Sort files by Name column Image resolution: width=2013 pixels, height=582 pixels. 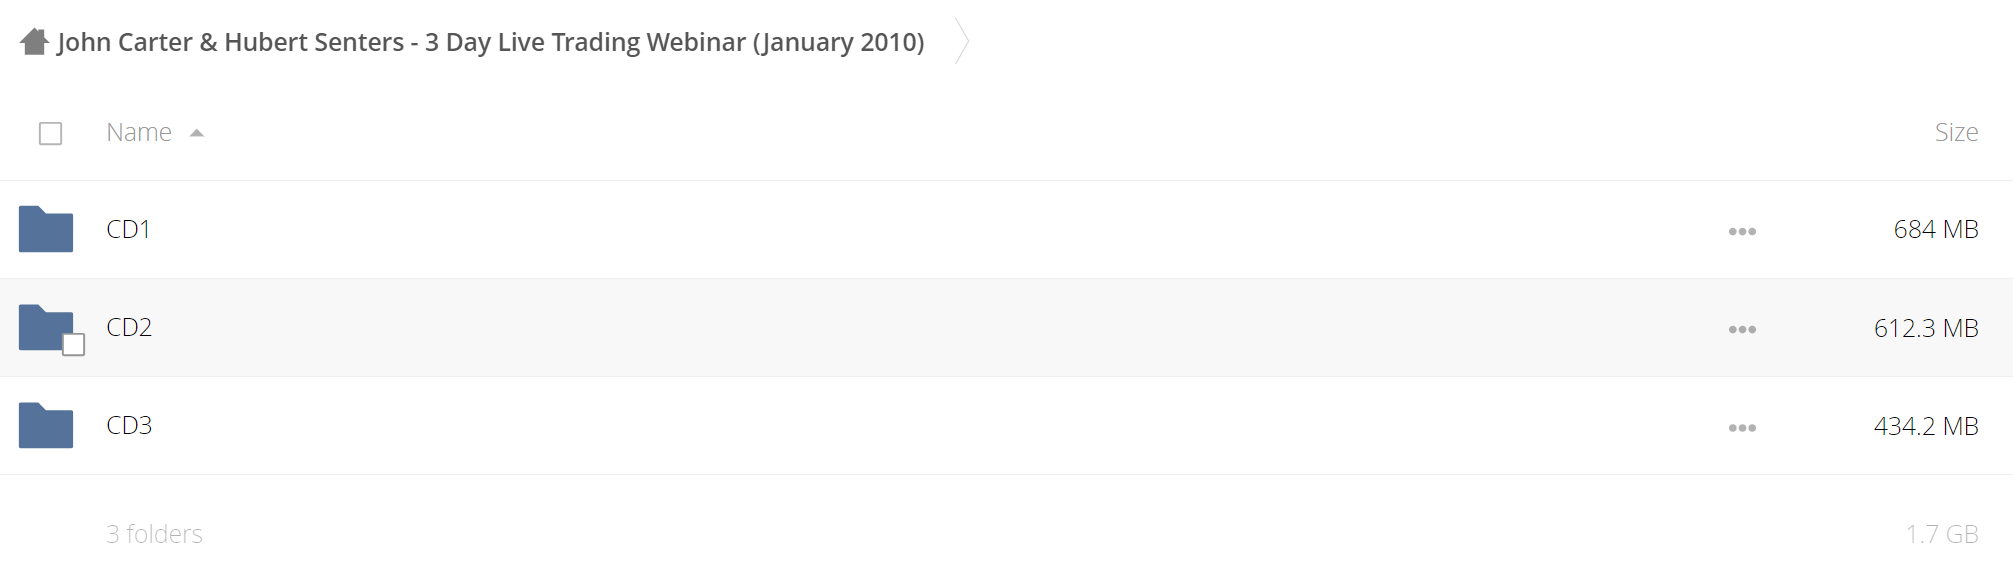(x=139, y=132)
